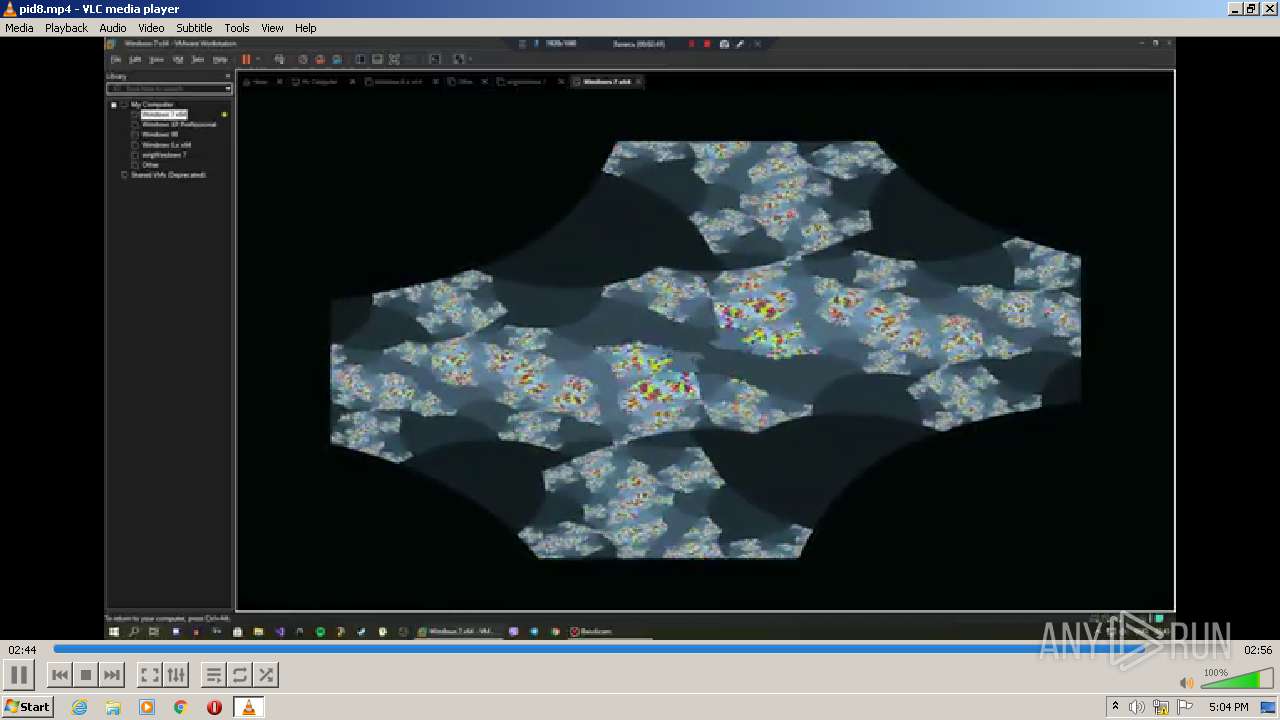Launch Internet Explorer from the taskbar

coord(79,707)
